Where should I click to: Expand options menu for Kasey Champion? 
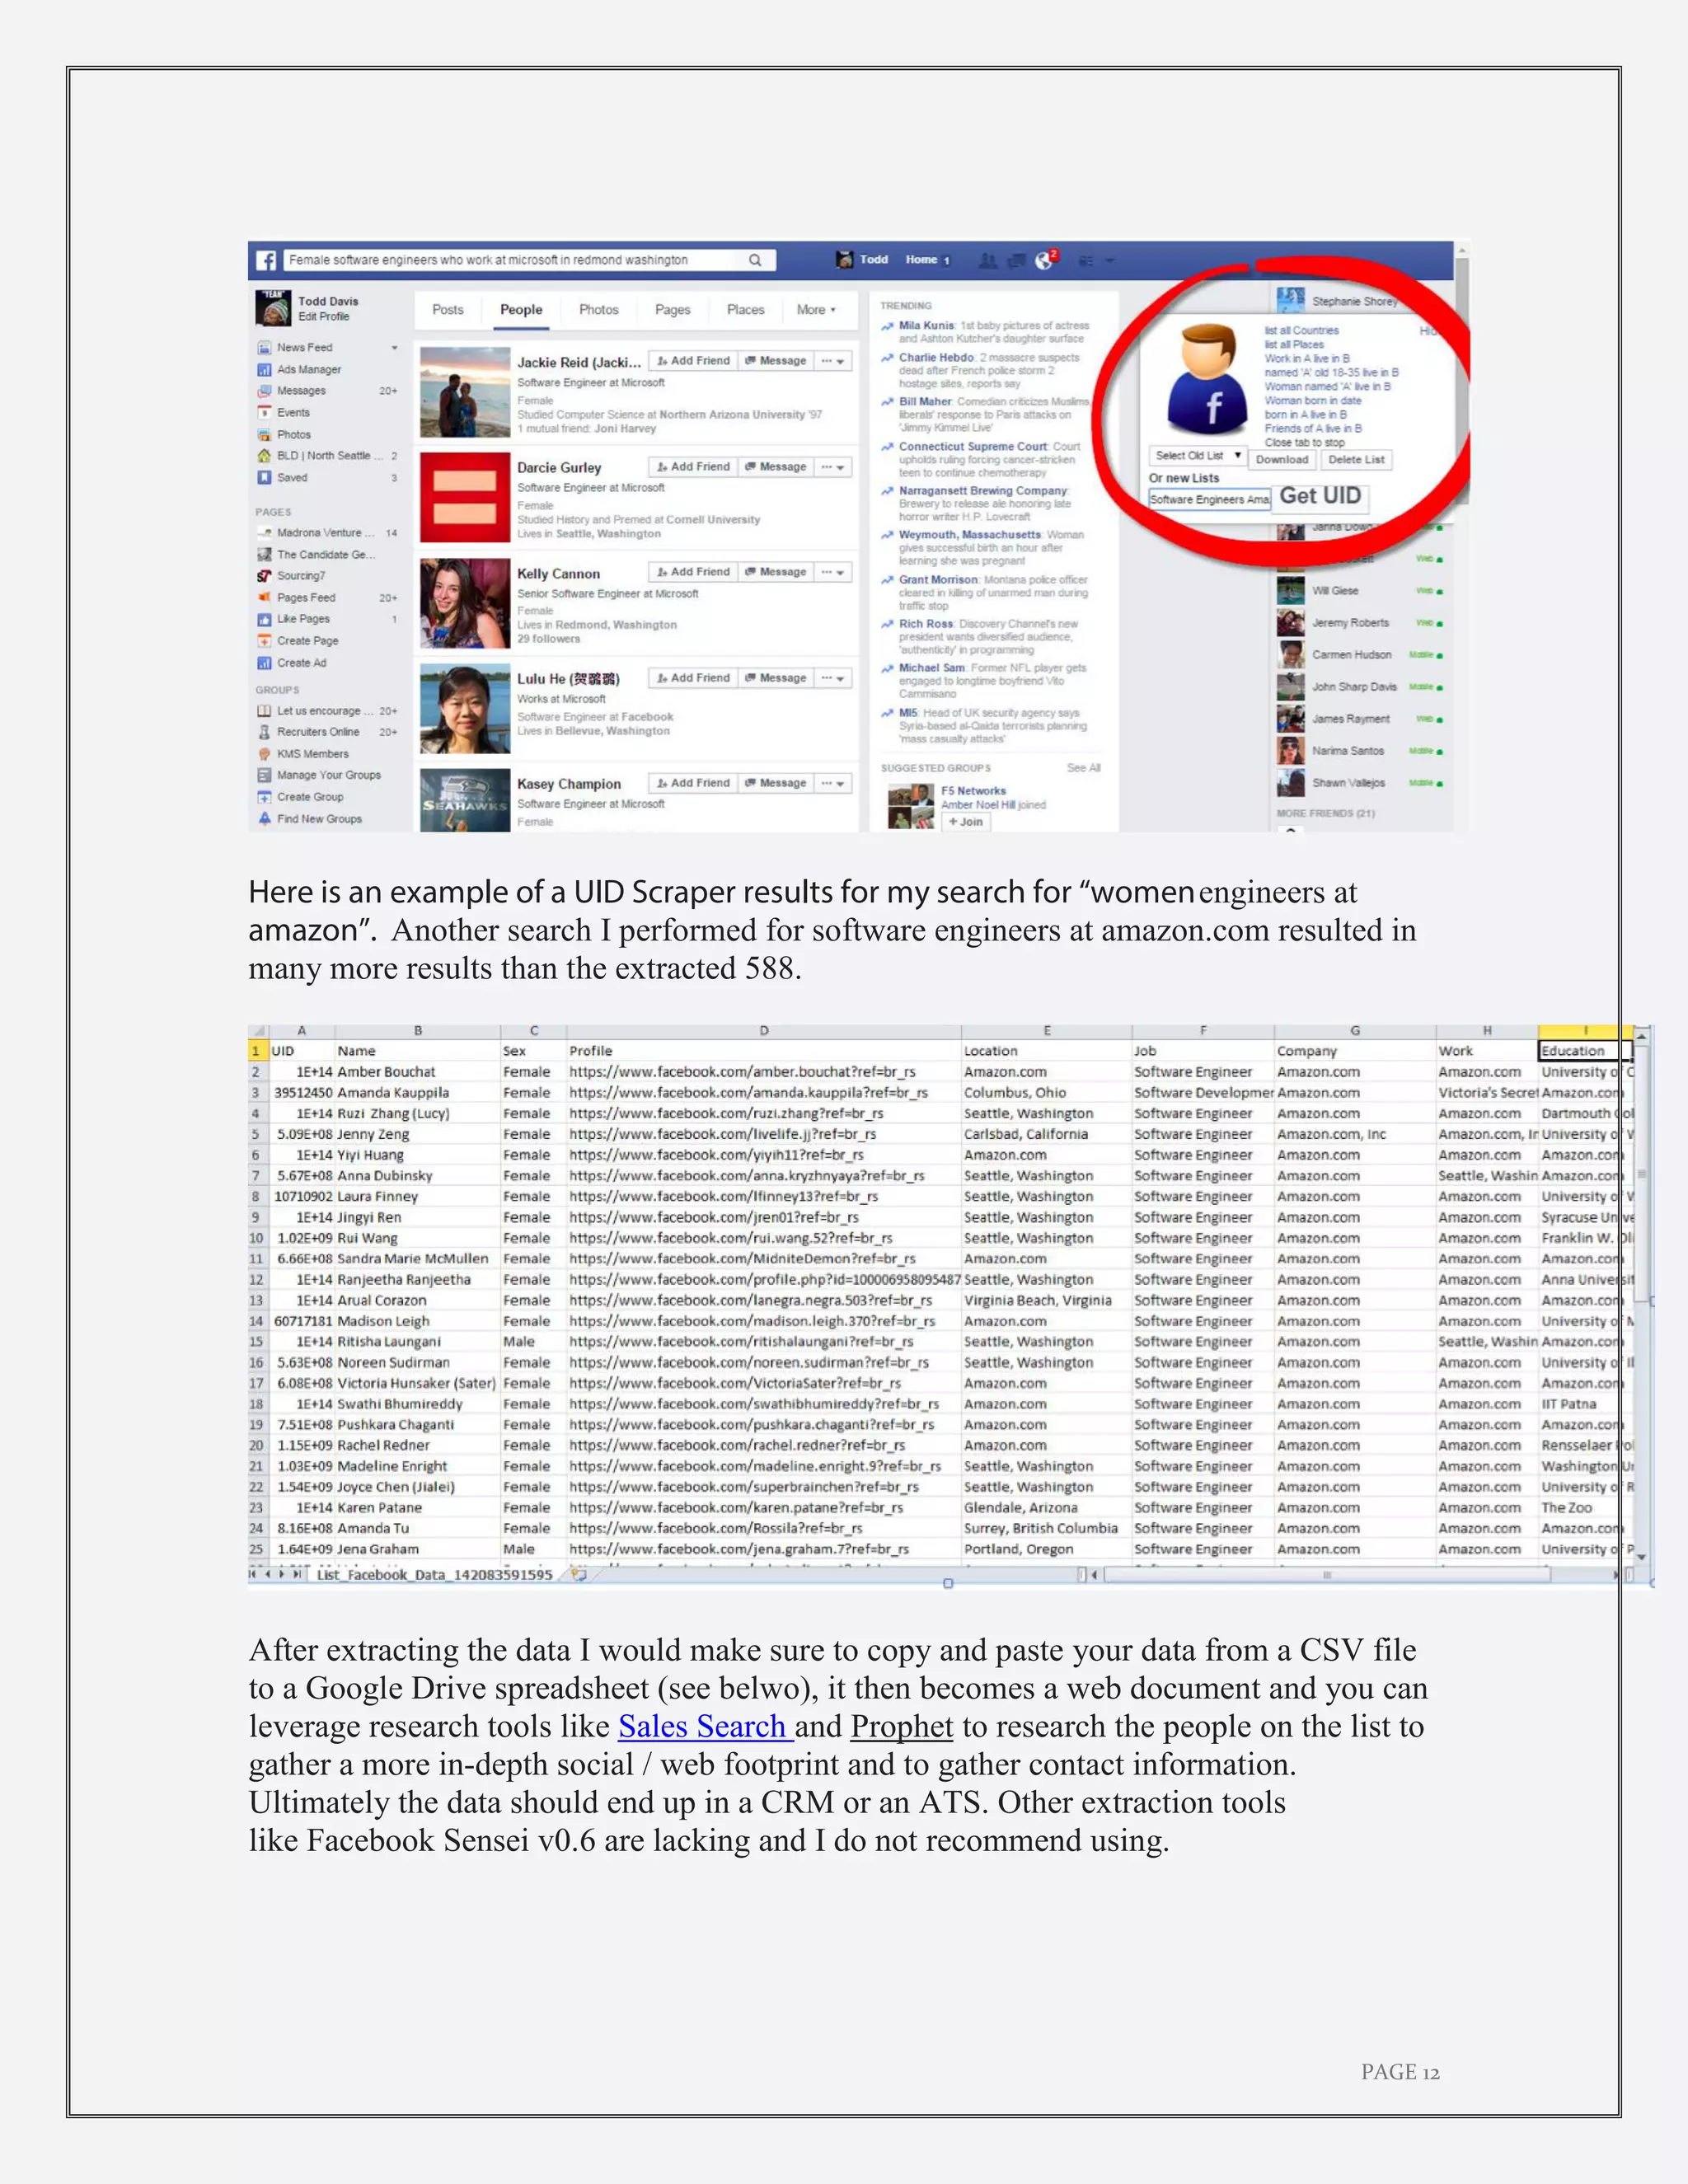pos(833,783)
